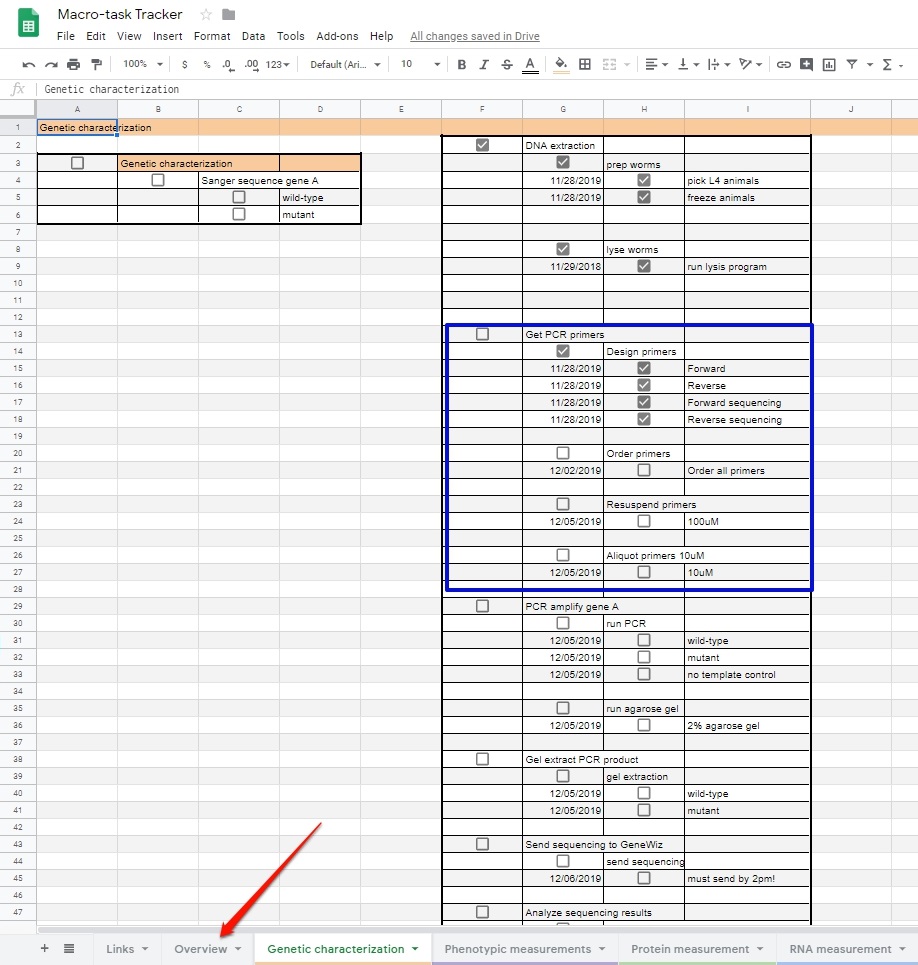Image resolution: width=918 pixels, height=965 pixels.
Task: Open the File menu
Action: [66, 36]
